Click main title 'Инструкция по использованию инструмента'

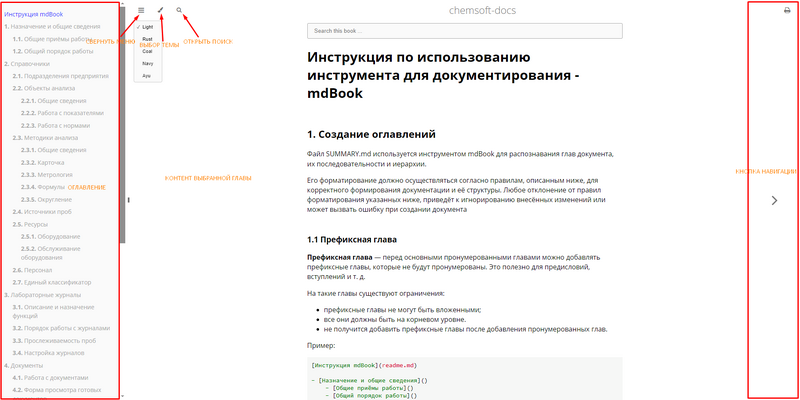pyautogui.click(x=443, y=75)
